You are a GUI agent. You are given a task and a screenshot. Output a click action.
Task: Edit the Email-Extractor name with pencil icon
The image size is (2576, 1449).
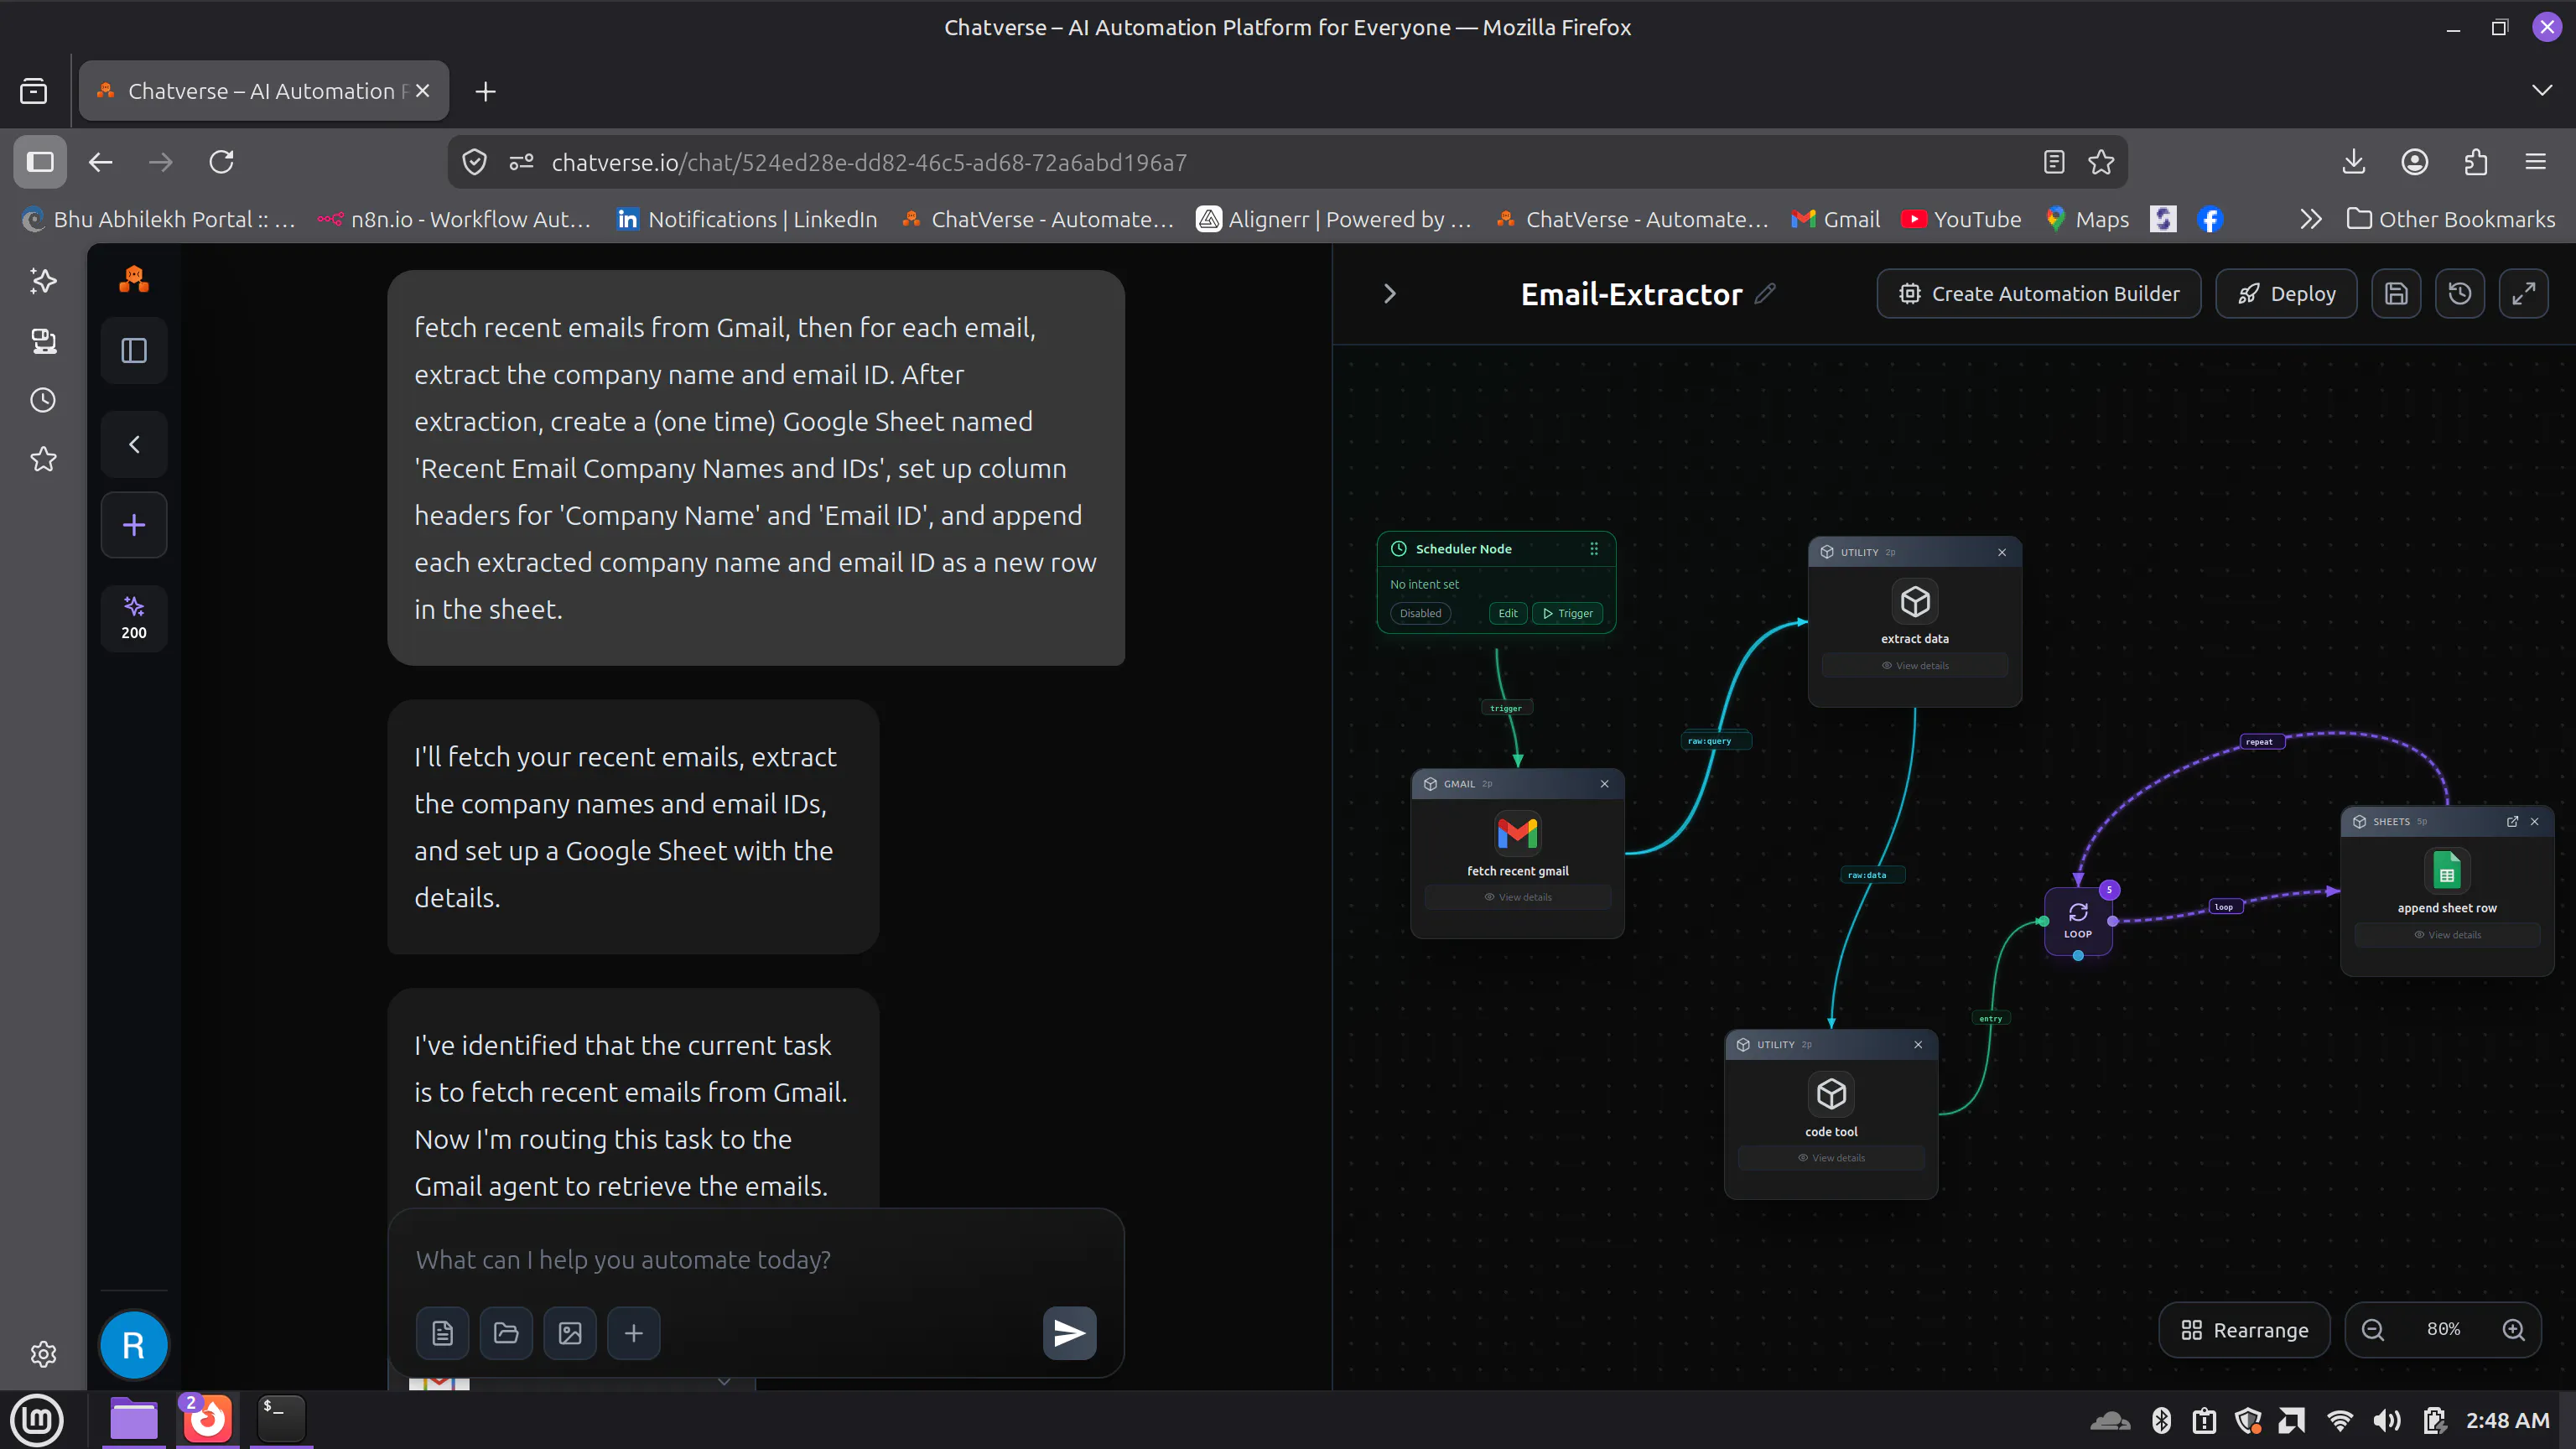(x=1765, y=293)
